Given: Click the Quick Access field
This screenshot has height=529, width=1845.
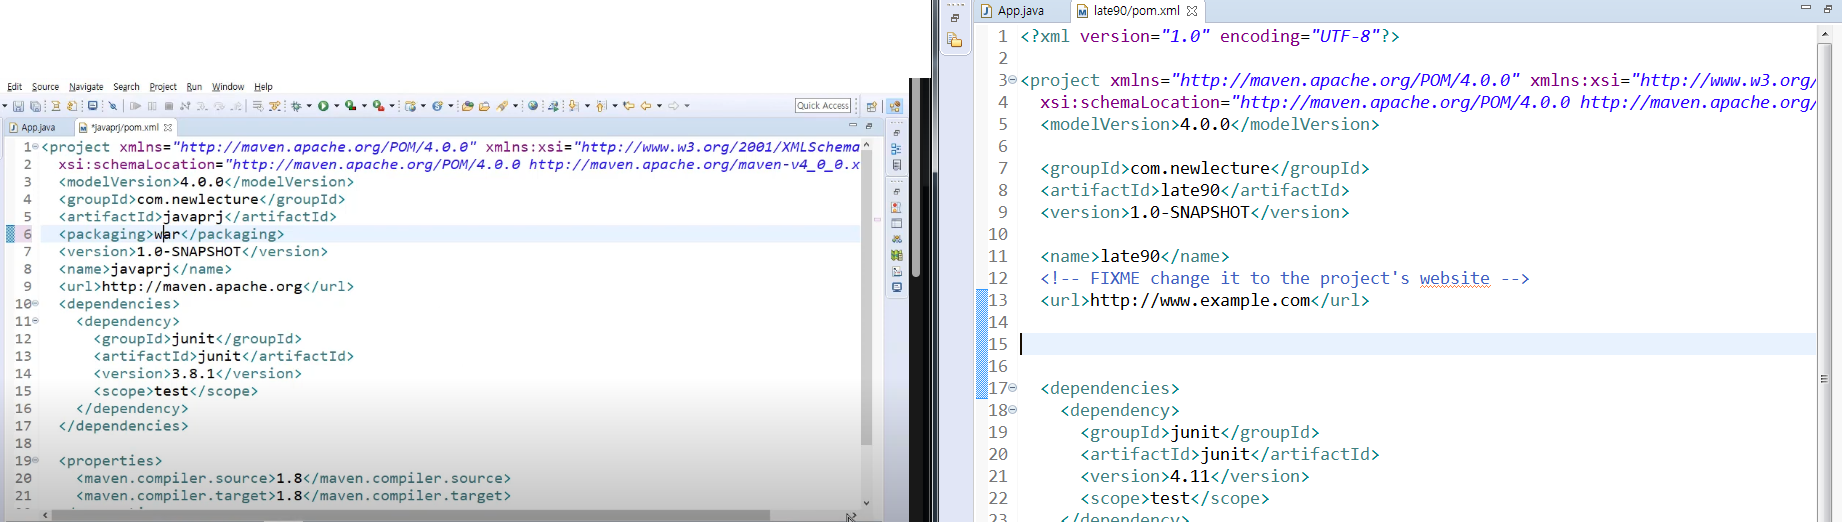Looking at the screenshot, I should 823,106.
